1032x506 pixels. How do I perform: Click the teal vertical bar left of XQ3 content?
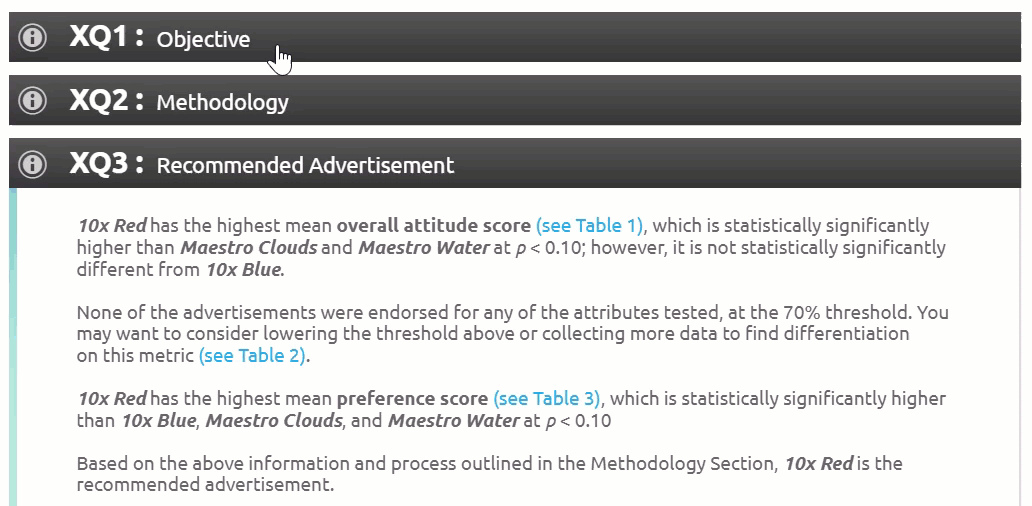[x=13, y=347]
